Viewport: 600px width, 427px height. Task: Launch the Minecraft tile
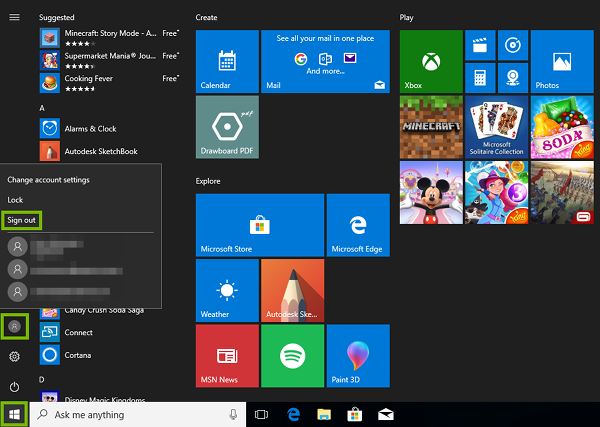[x=431, y=127]
